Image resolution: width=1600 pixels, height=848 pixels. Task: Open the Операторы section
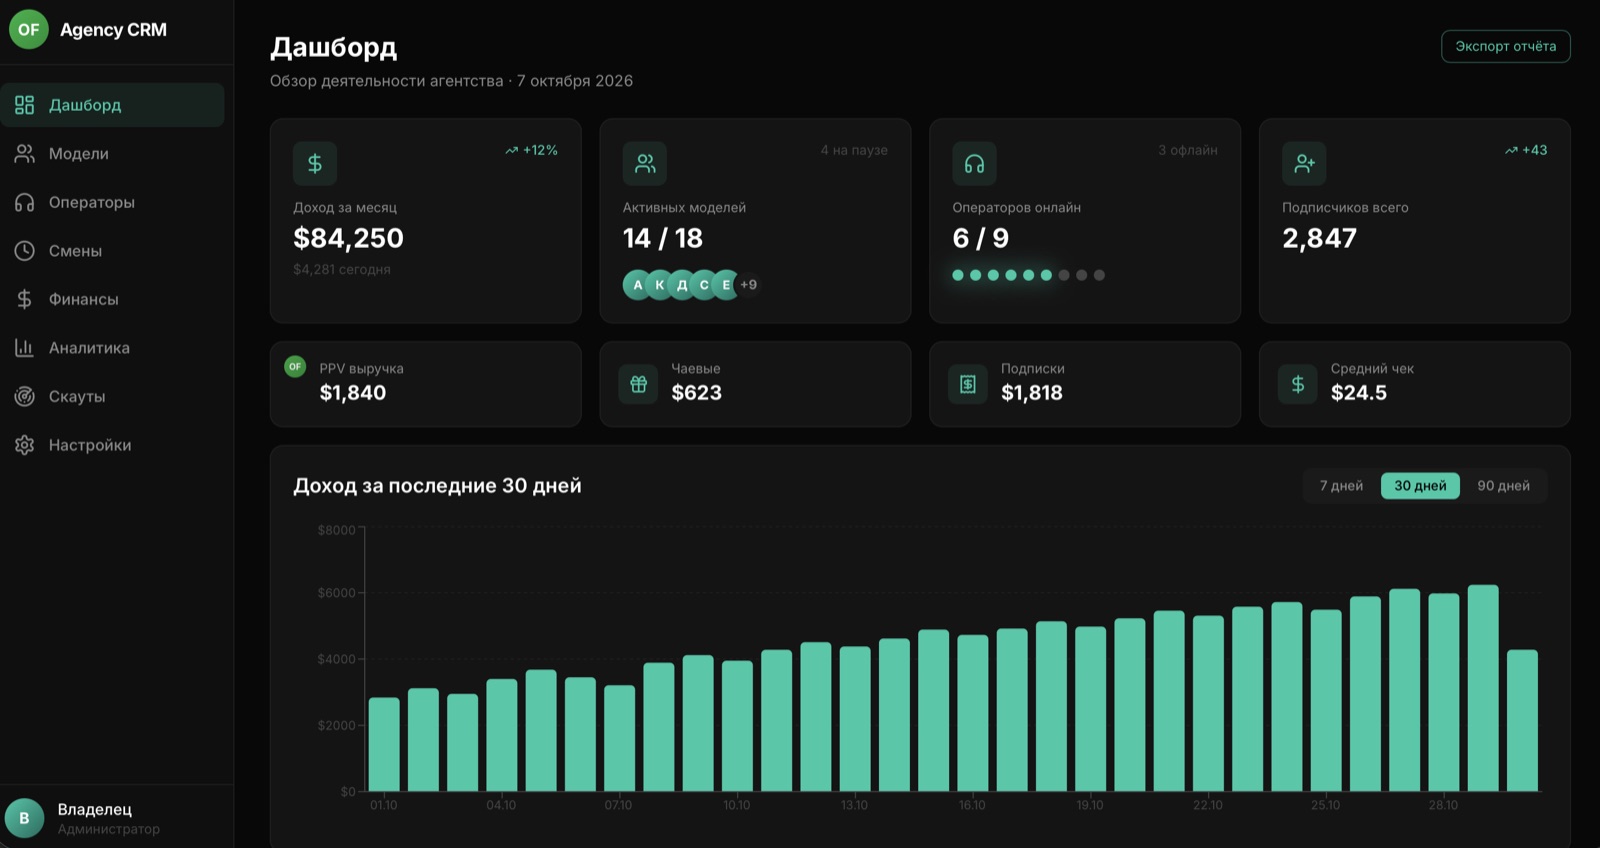pos(112,202)
